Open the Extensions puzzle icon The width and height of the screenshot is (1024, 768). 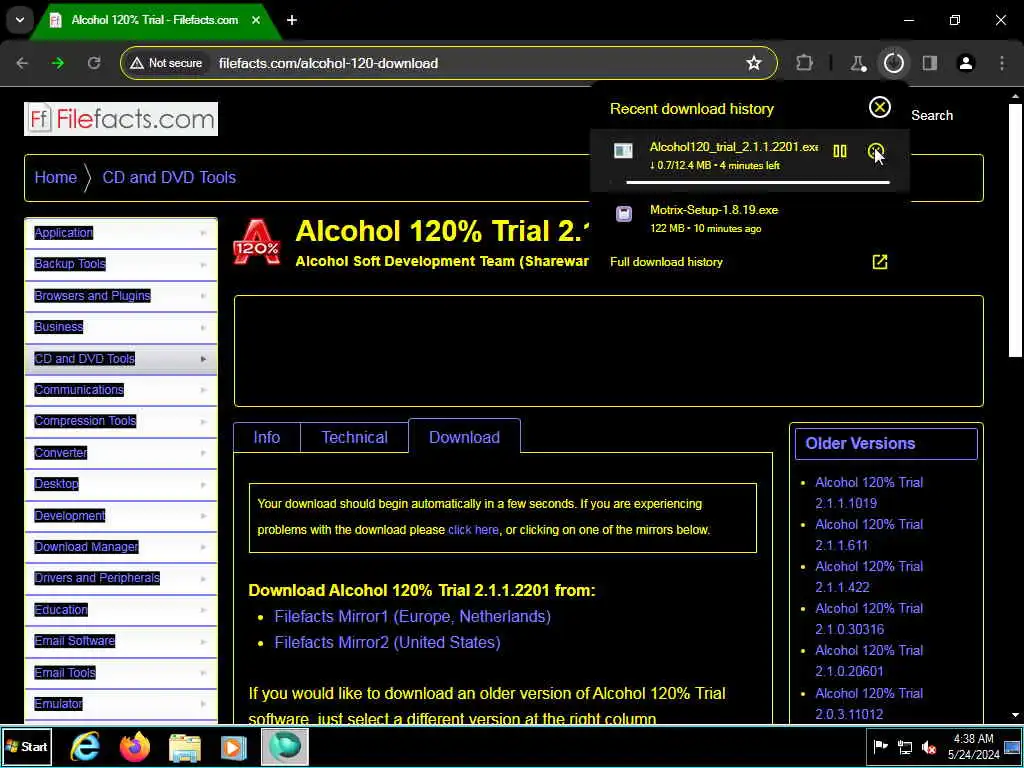[805, 63]
